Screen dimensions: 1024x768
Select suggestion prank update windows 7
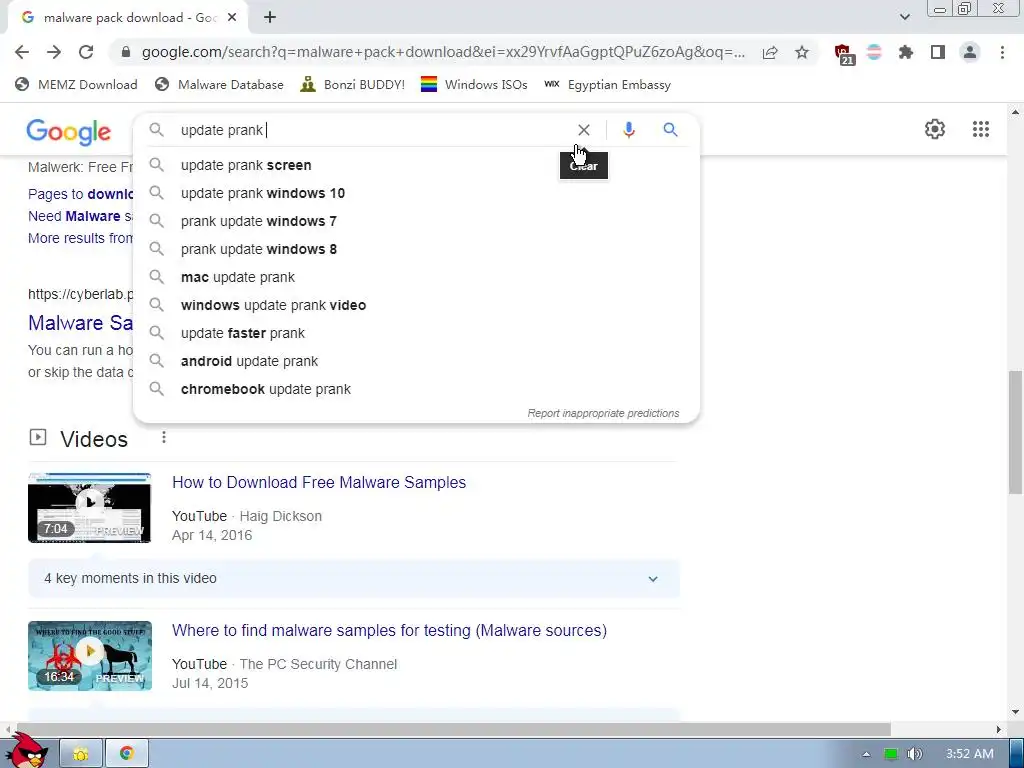(416, 221)
